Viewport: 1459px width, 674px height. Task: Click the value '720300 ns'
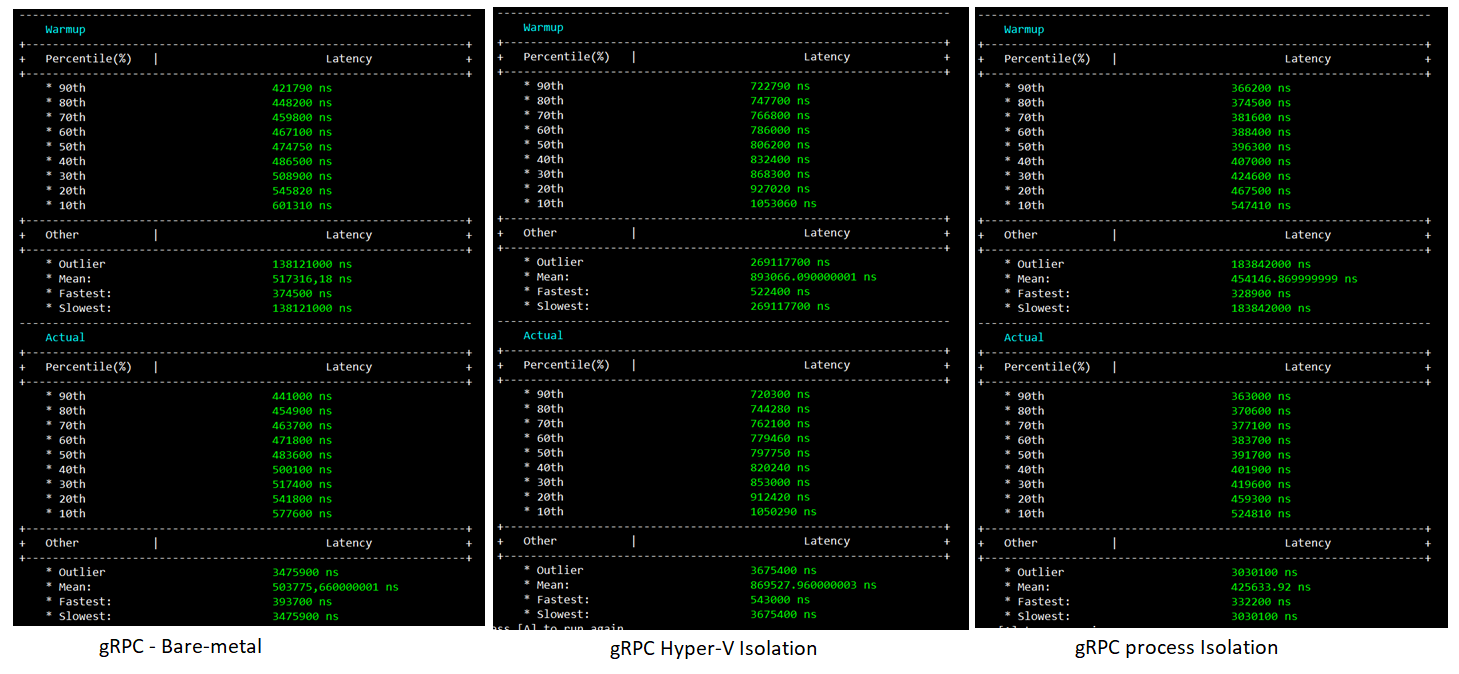point(780,394)
